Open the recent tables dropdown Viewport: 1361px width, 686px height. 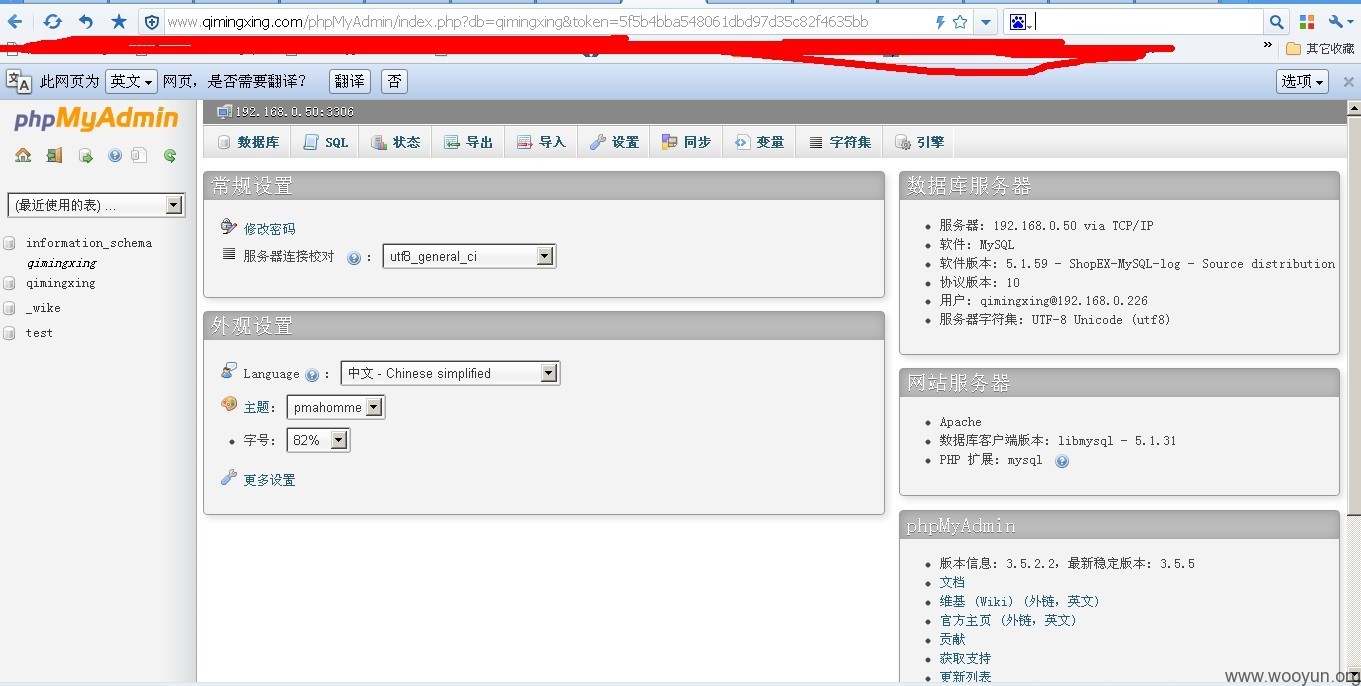point(96,205)
